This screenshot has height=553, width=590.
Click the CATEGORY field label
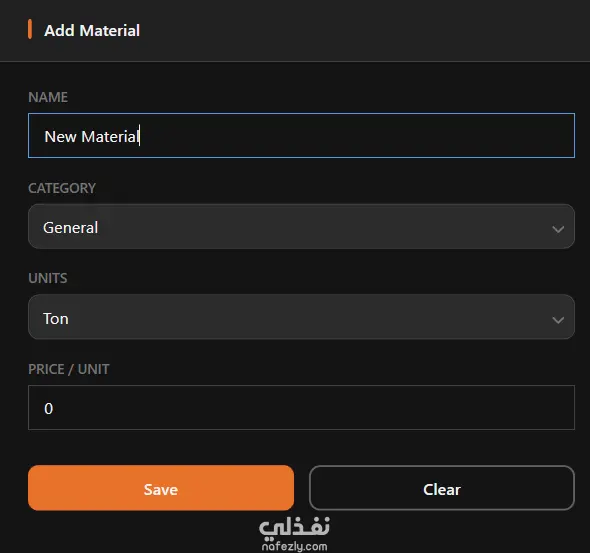pyautogui.click(x=62, y=188)
